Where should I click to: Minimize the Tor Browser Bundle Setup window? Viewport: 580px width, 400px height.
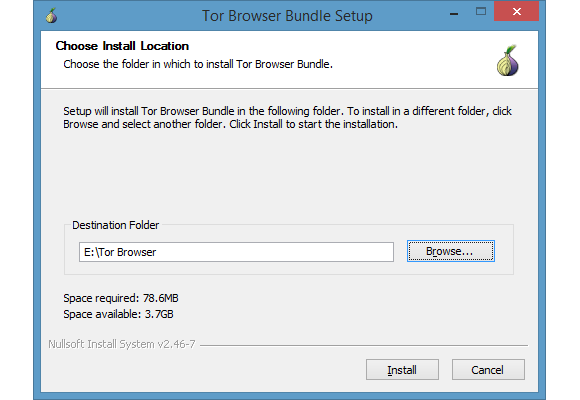tap(454, 13)
